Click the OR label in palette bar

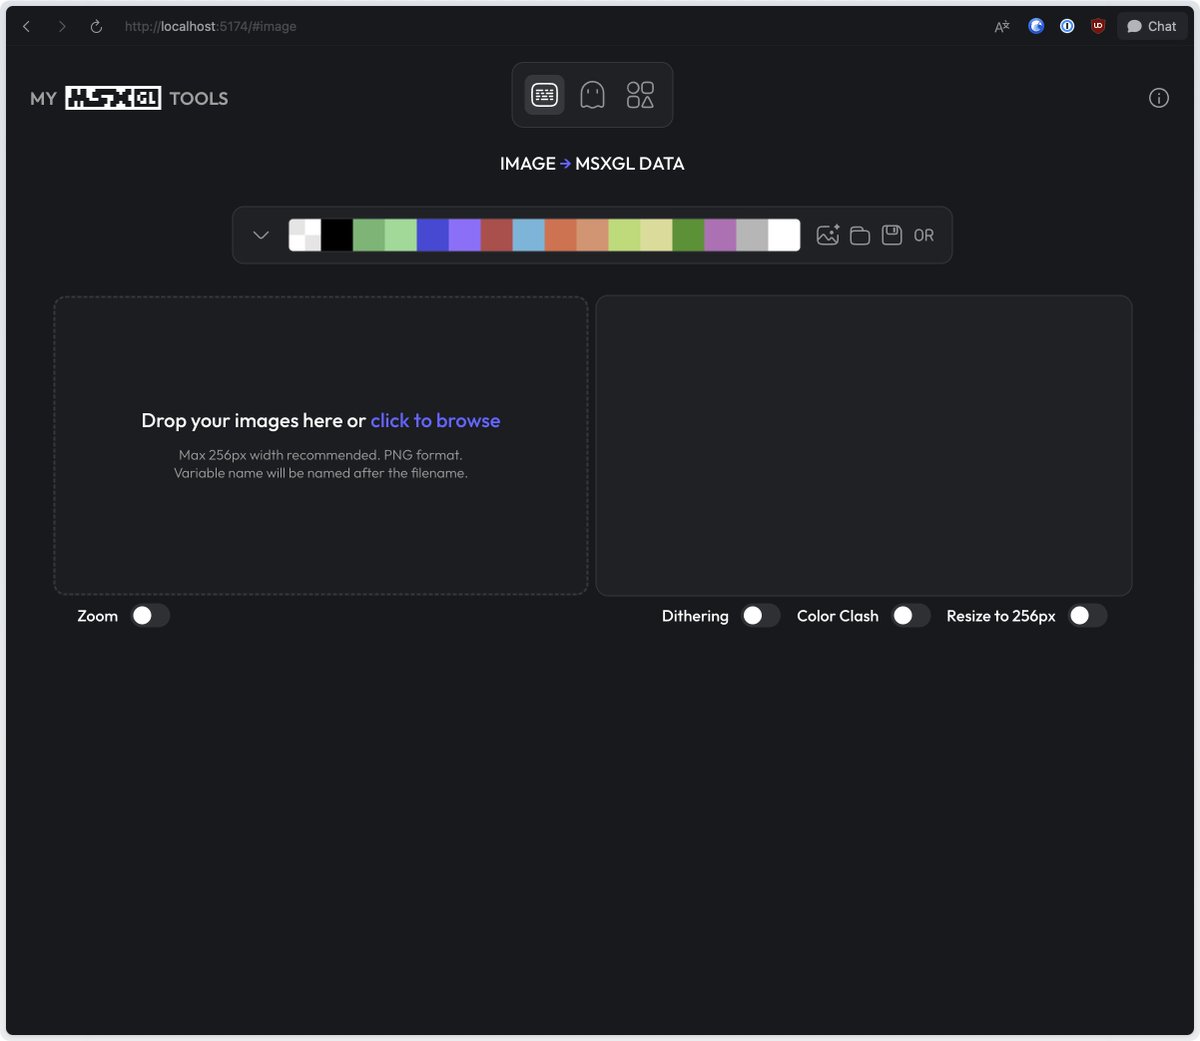[x=924, y=236]
